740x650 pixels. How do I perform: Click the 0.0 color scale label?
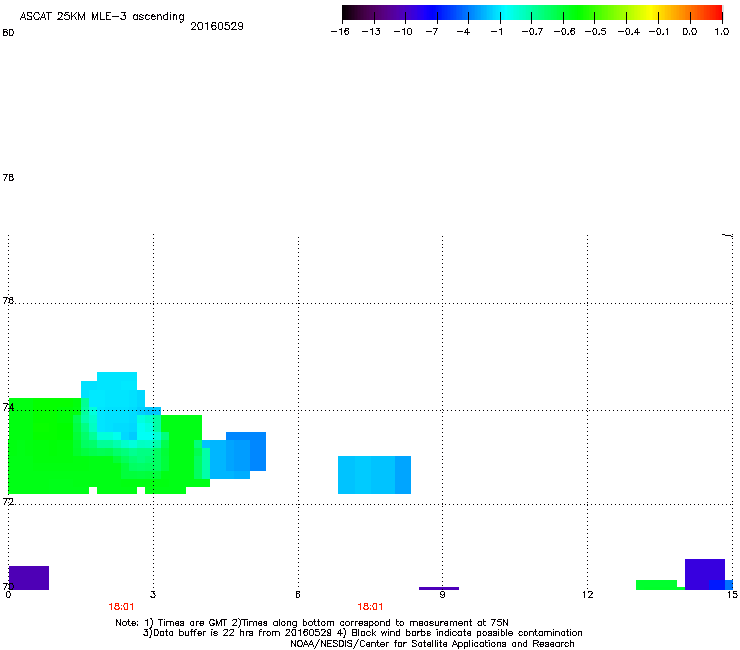pyautogui.click(x=690, y=32)
